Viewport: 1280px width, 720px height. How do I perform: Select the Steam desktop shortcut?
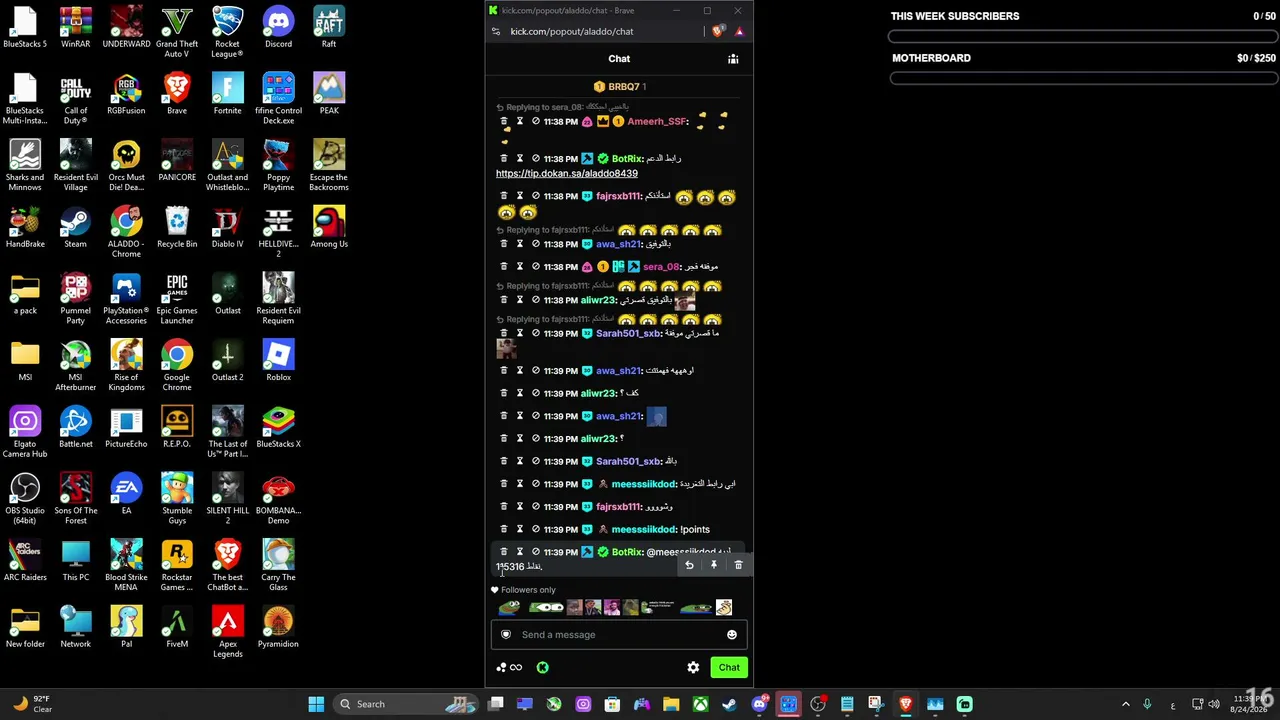[x=75, y=227]
